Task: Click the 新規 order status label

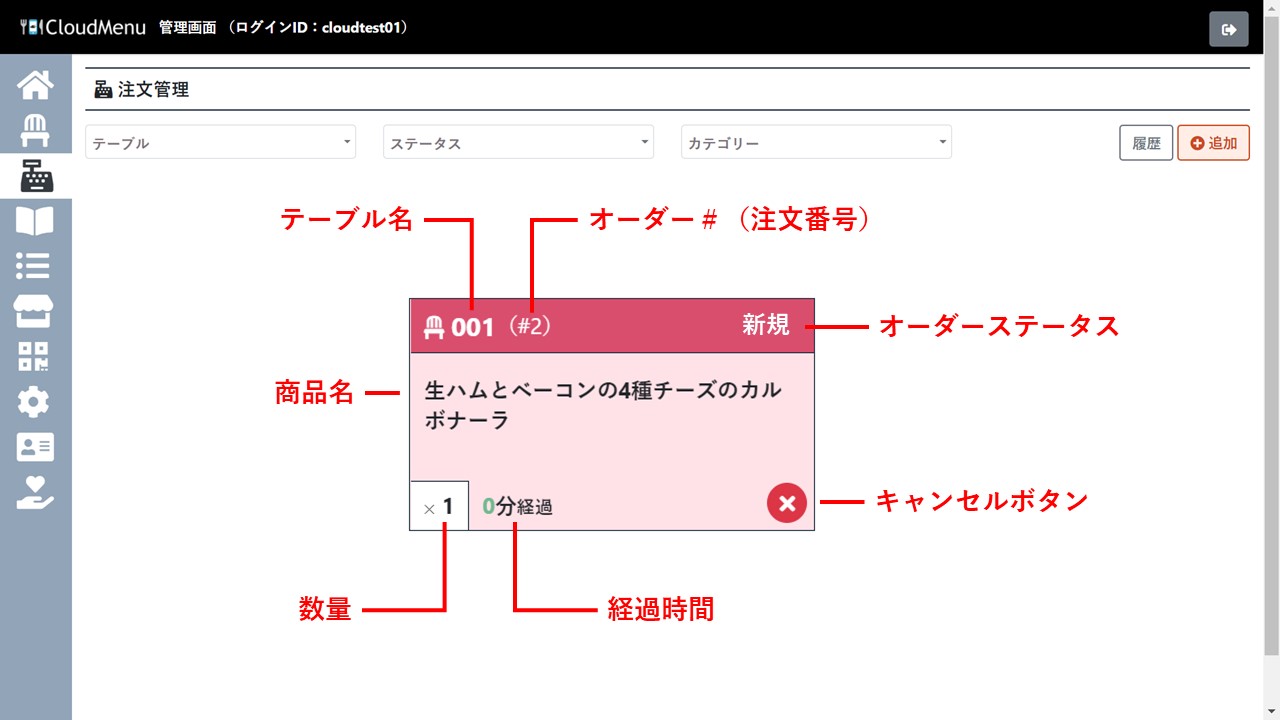Action: 766,325
